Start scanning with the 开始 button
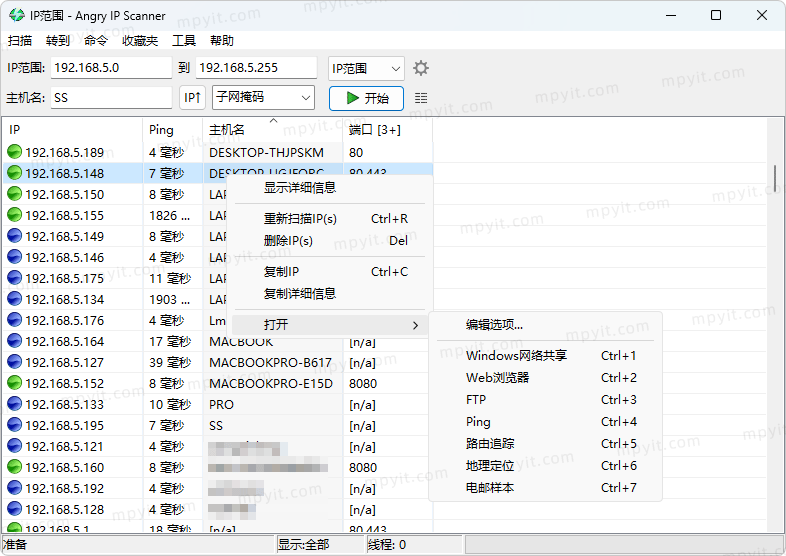Image resolution: width=786 pixels, height=556 pixels. tap(366, 98)
